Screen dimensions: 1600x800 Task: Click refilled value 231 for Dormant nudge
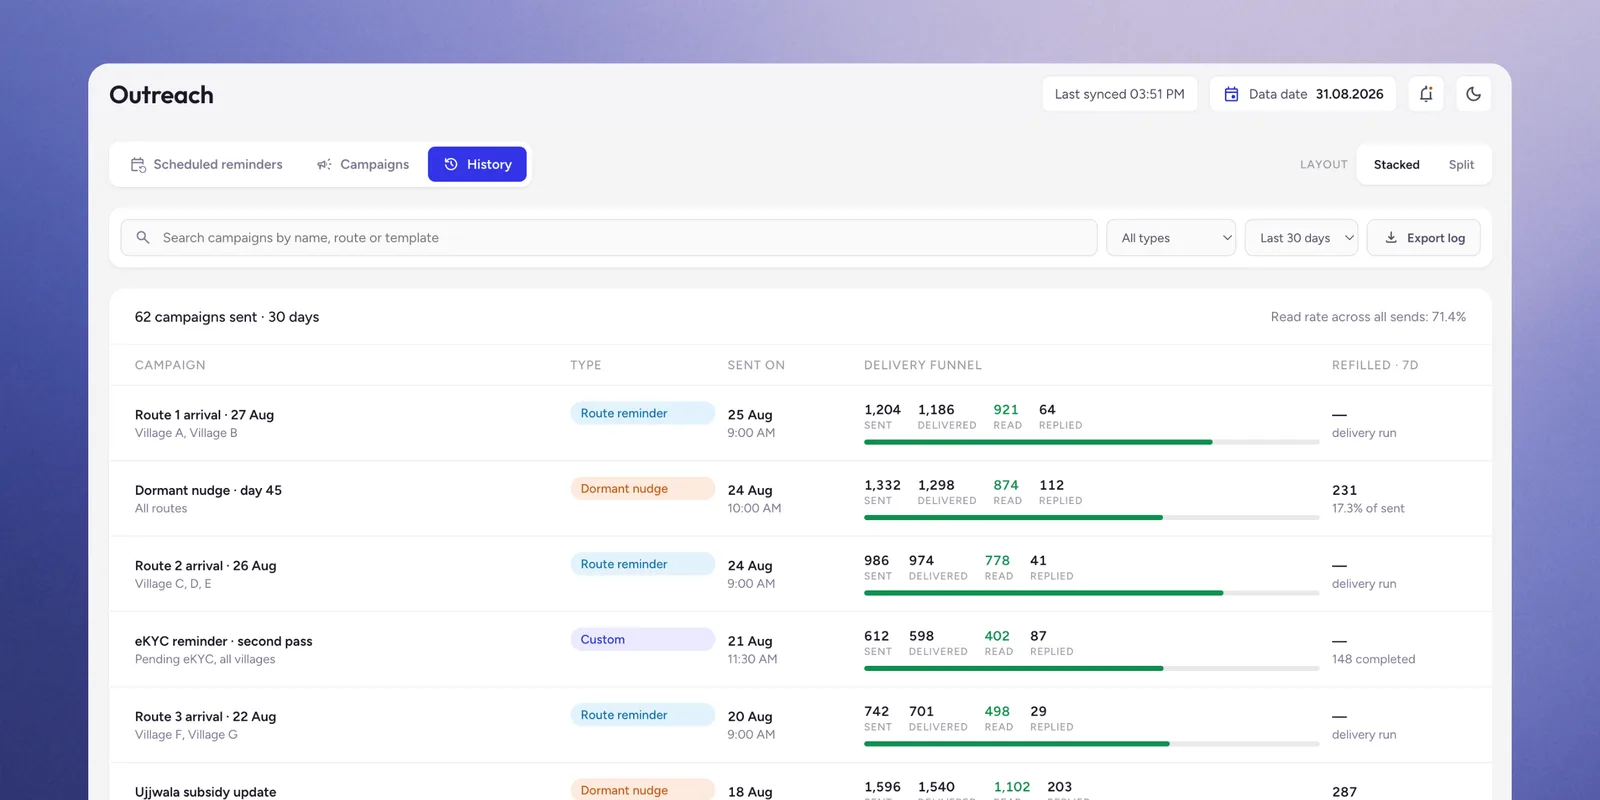click(x=1344, y=490)
